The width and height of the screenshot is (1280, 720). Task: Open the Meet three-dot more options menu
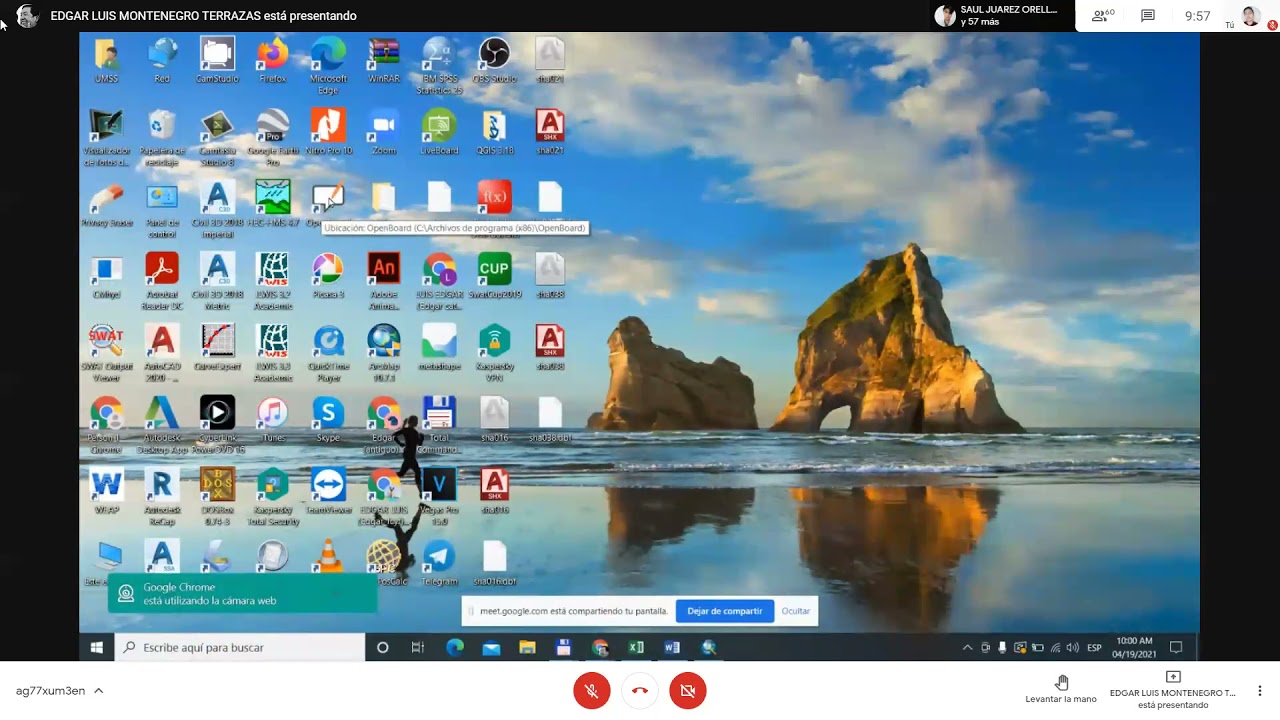pyautogui.click(x=1260, y=690)
